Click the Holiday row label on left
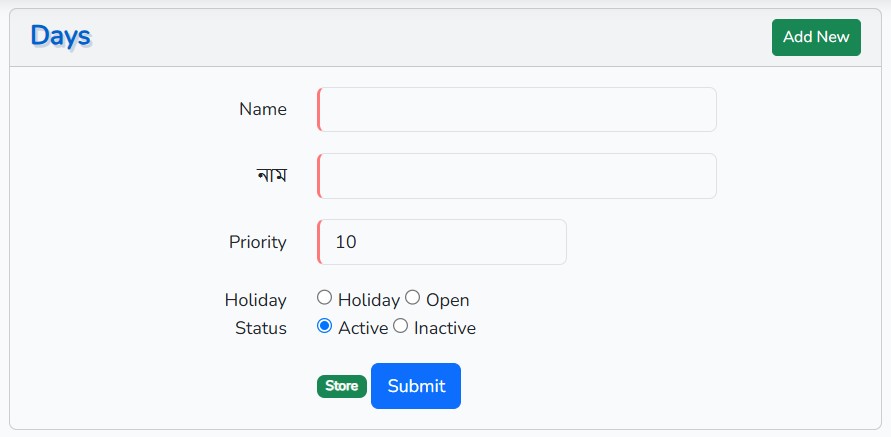Viewport: 891px width, 437px height. (256, 300)
